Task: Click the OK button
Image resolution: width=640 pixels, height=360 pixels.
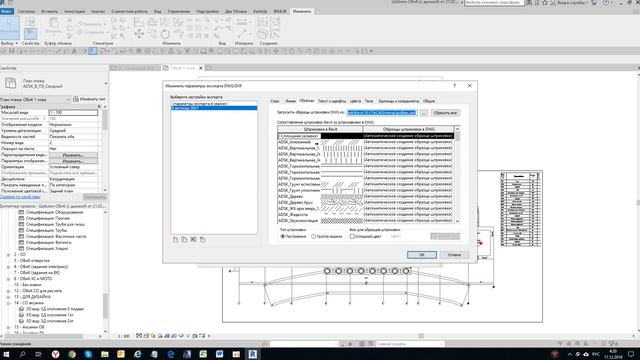Action: point(422,255)
